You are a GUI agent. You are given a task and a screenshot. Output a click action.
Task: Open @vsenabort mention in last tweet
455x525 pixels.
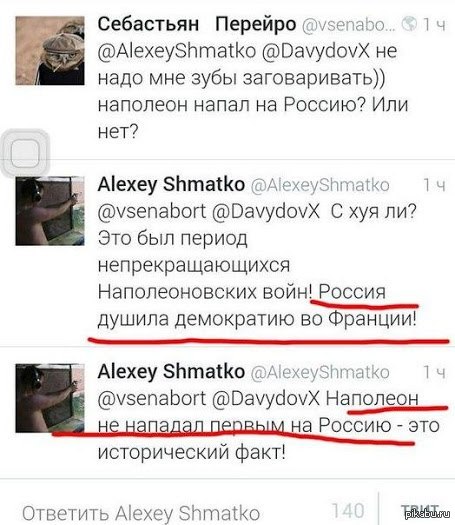tap(152, 399)
